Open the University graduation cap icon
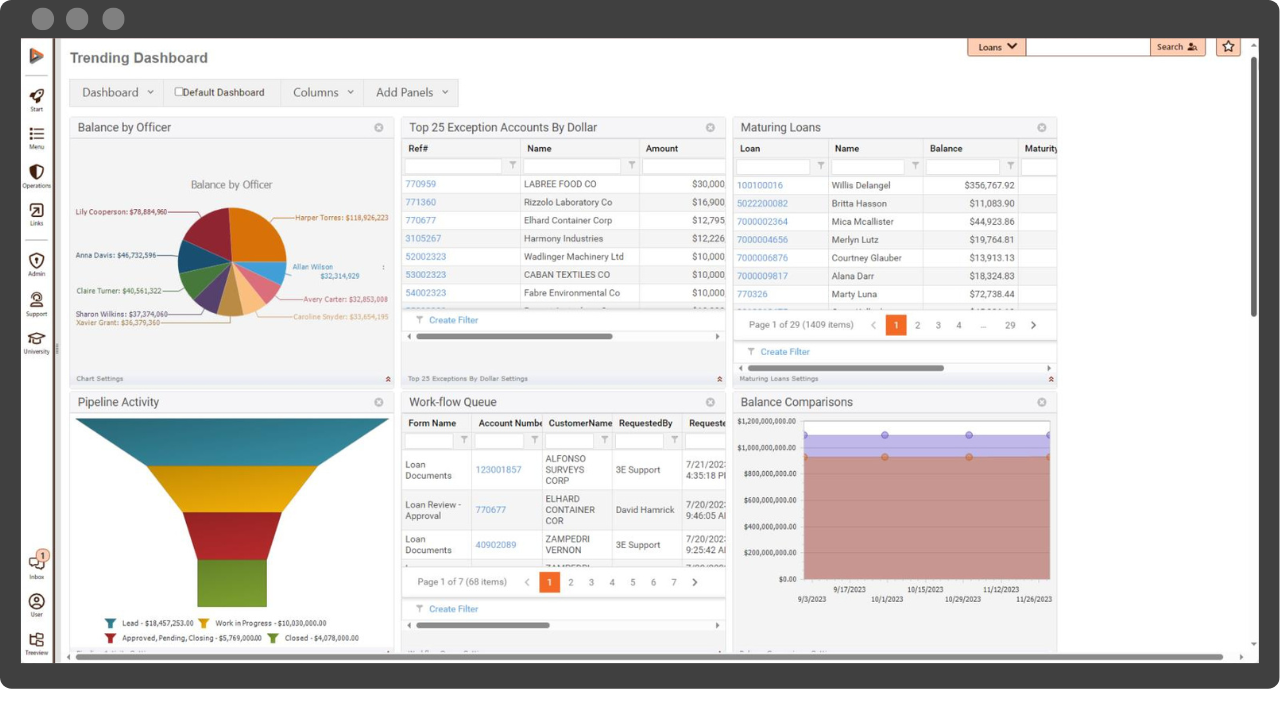The width and height of the screenshot is (1280, 720). 36,341
